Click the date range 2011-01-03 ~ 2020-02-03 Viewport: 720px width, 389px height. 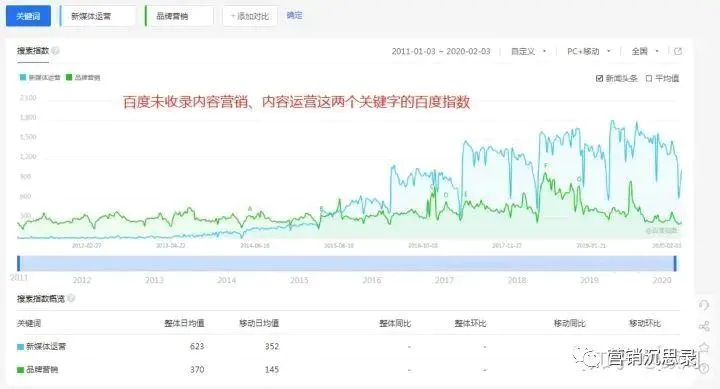[441, 51]
